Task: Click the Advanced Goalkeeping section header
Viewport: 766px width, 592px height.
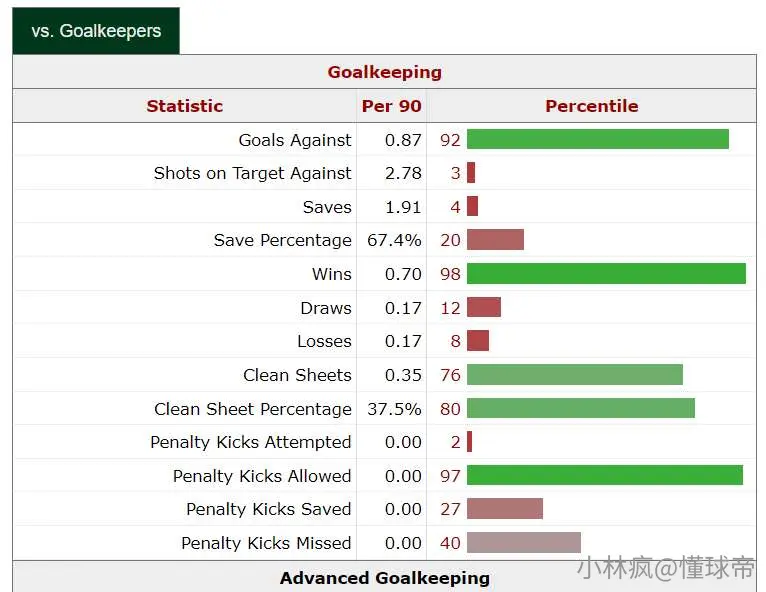Action: coord(384,578)
